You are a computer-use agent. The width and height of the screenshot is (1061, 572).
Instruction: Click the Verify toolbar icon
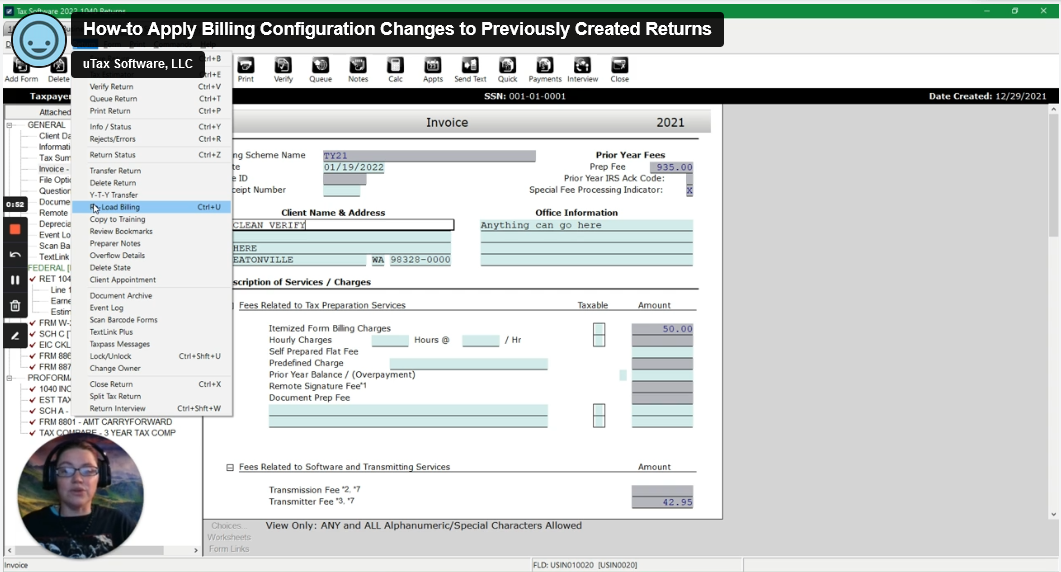283,70
